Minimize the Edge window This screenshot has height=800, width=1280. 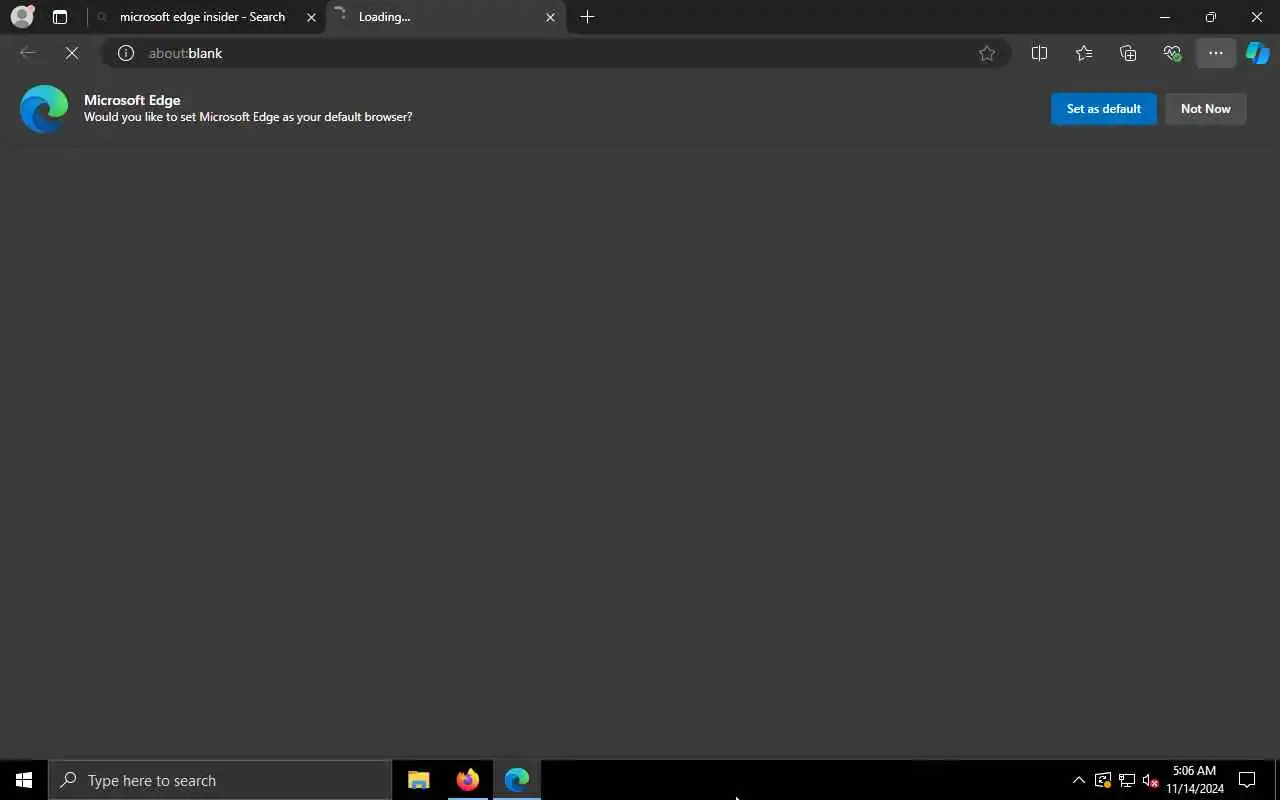point(1165,17)
